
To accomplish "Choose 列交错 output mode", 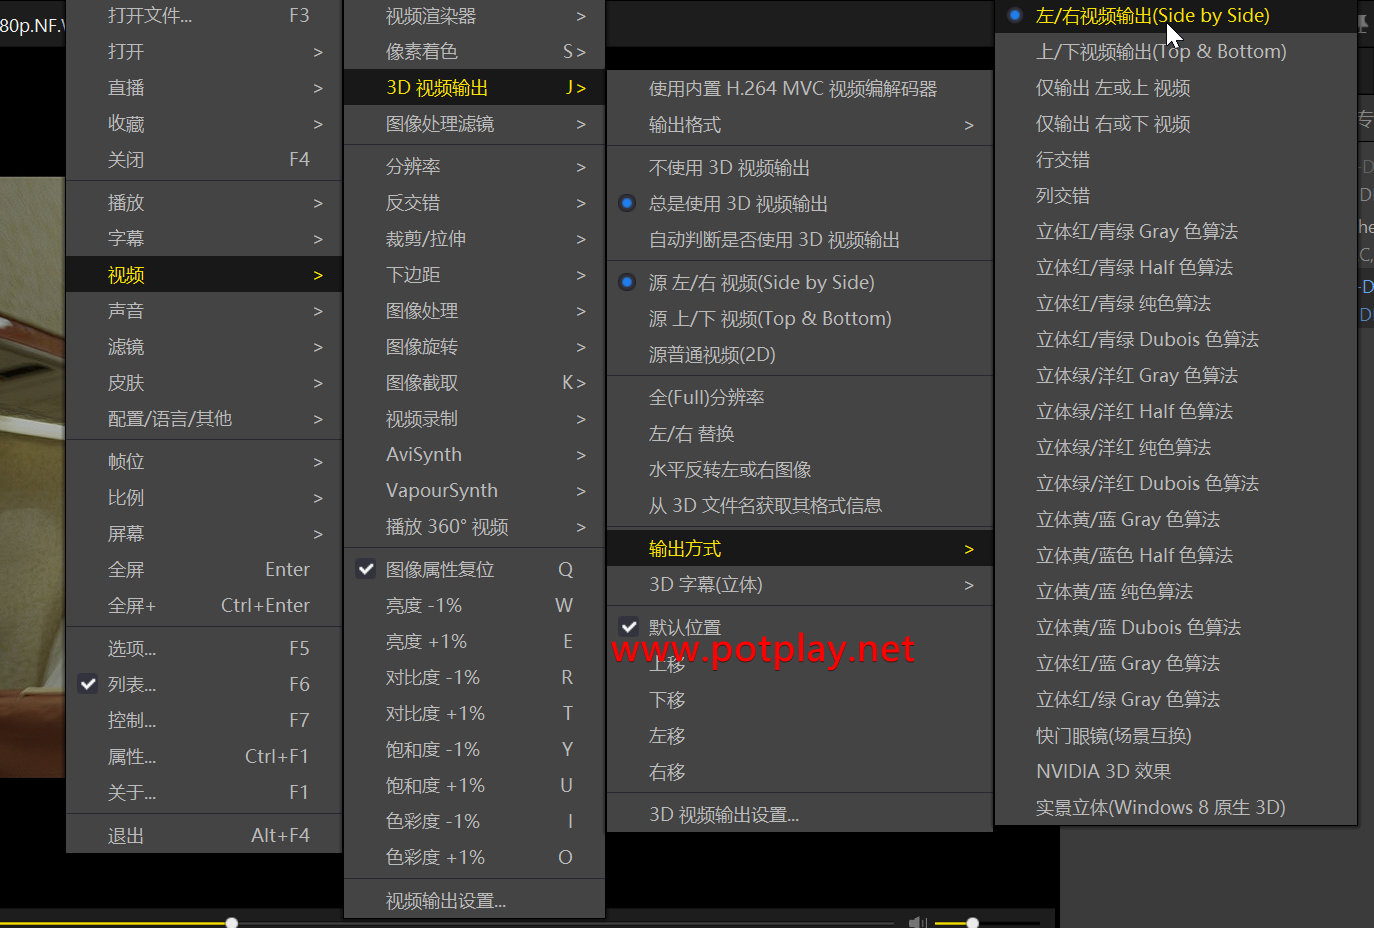I will coord(1176,196).
